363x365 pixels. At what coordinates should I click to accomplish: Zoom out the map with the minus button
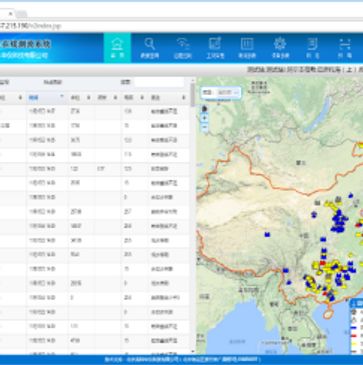click(205, 127)
